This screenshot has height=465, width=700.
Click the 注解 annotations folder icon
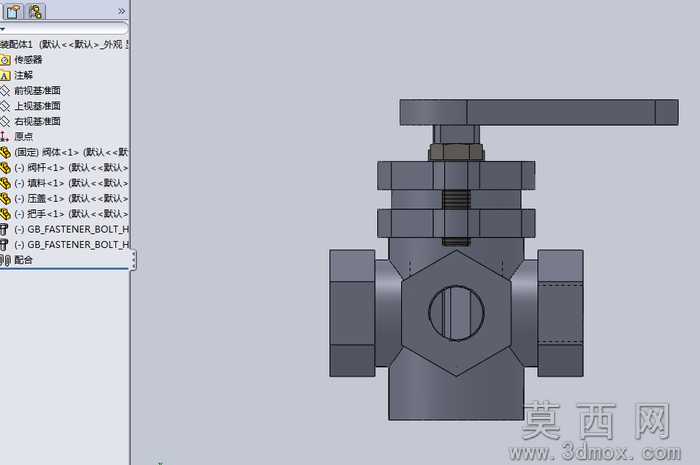[x=5, y=75]
